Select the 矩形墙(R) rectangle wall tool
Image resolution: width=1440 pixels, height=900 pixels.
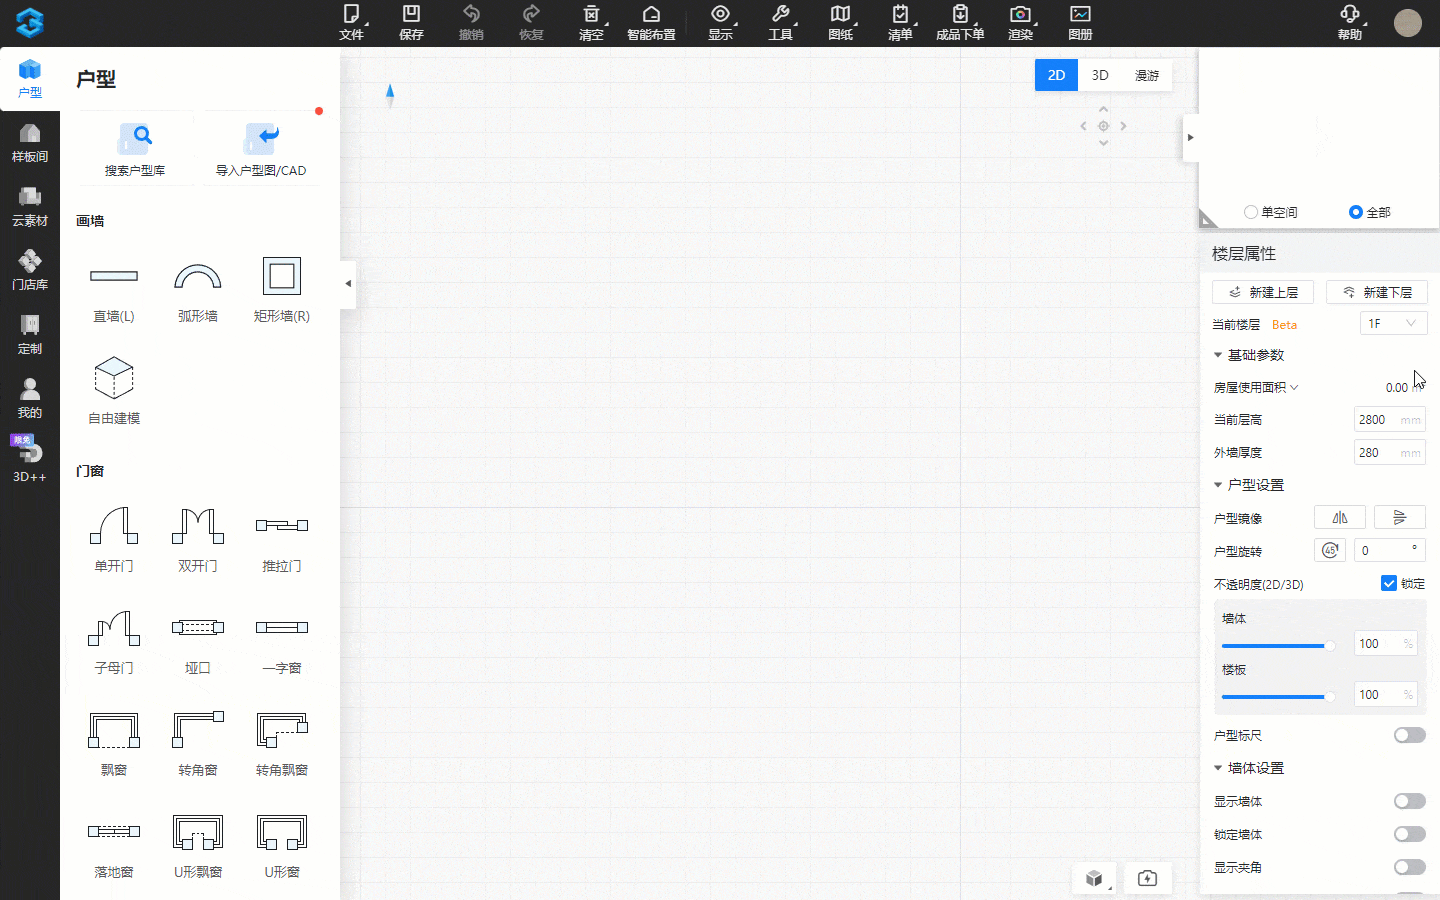point(282,290)
